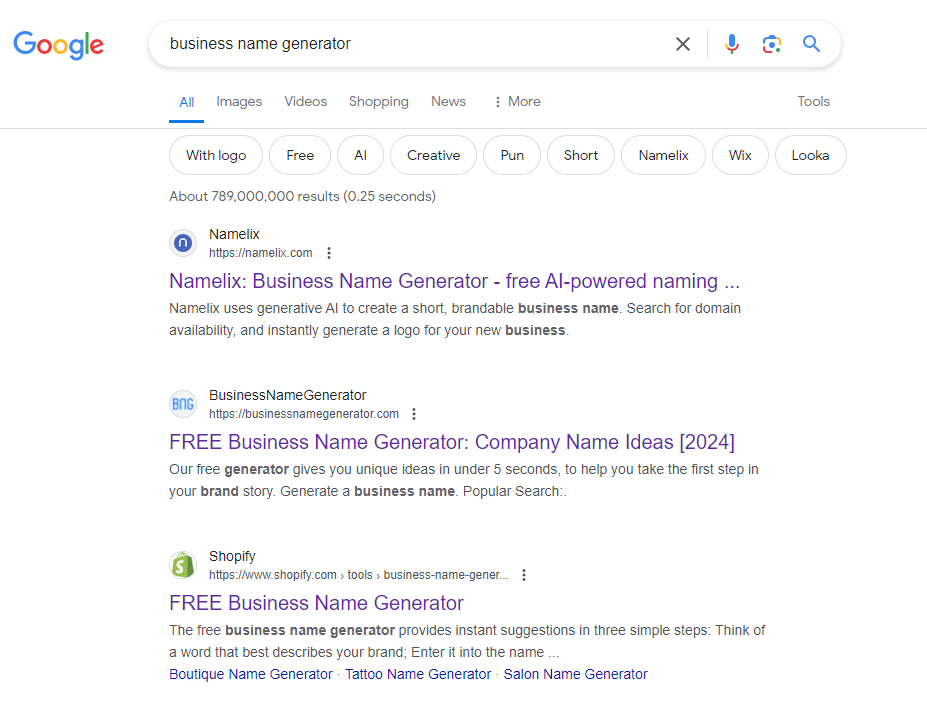Start voice search with microphone icon
The width and height of the screenshot is (927, 702).
pos(732,44)
